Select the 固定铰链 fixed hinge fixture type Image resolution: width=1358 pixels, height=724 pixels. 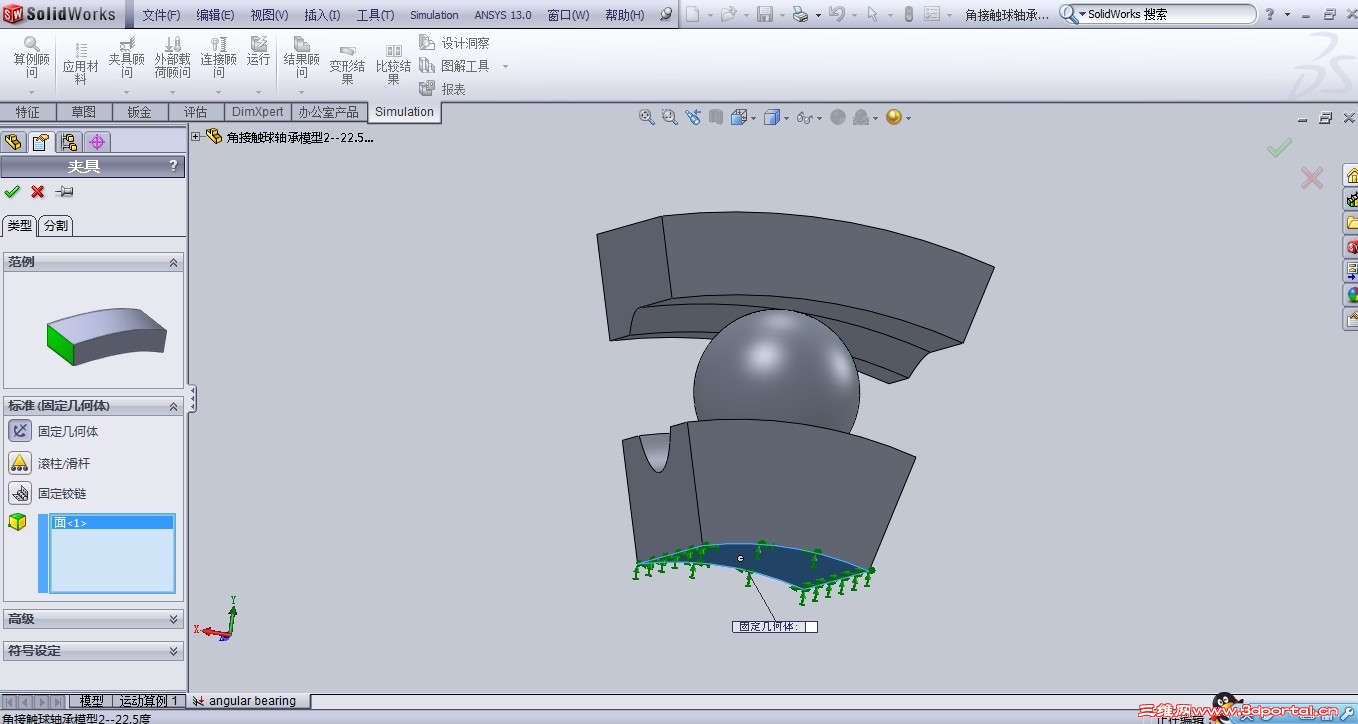(x=20, y=493)
